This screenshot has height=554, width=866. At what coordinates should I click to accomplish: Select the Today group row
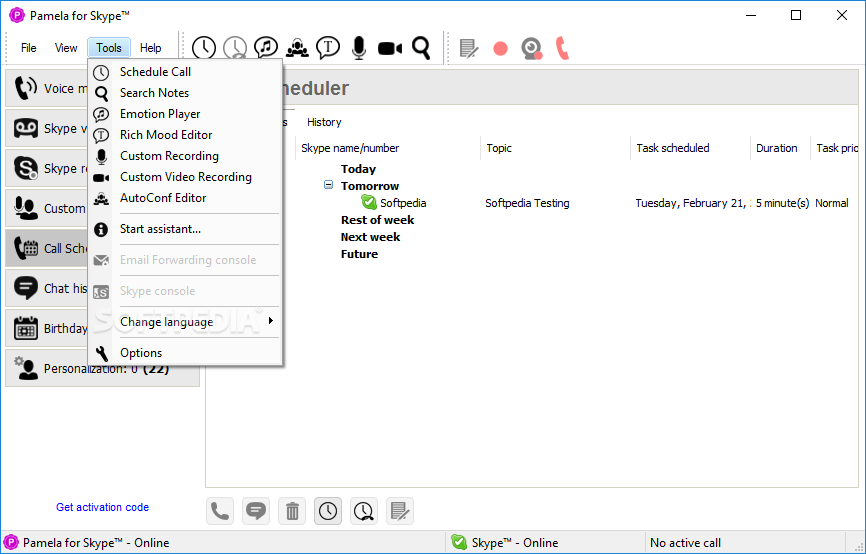pos(358,169)
